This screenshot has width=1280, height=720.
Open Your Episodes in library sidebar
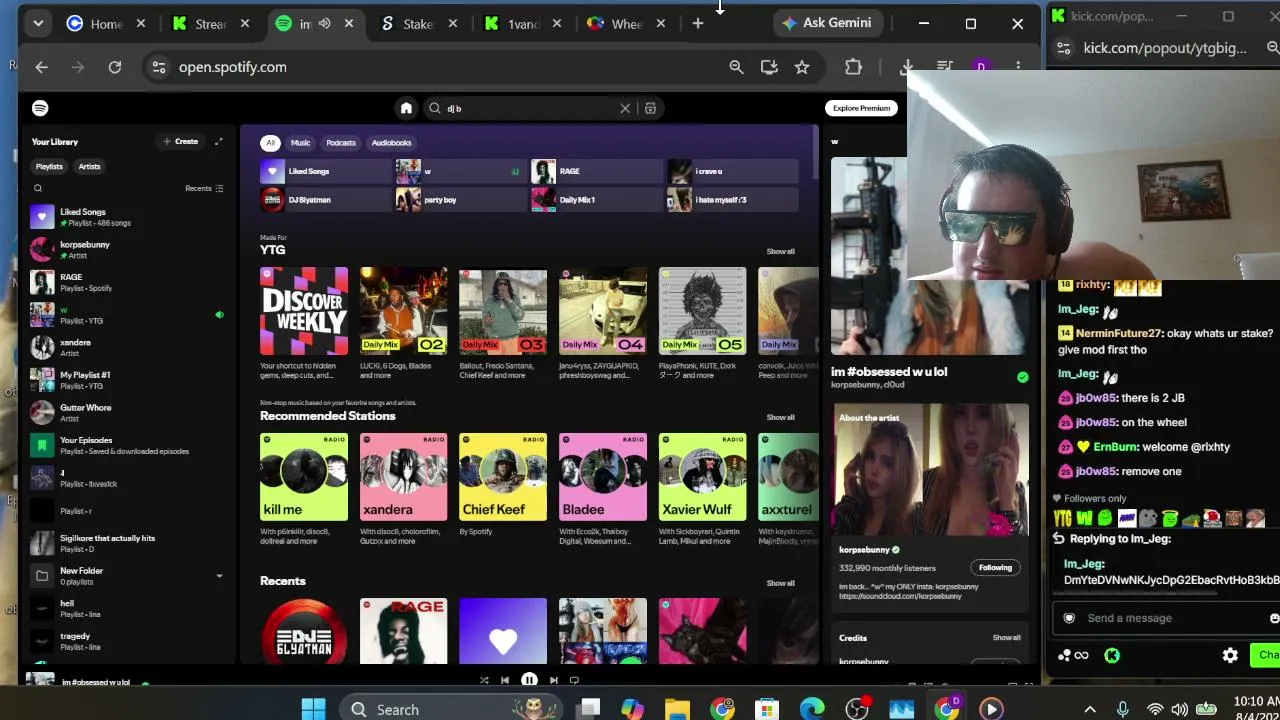(128, 445)
